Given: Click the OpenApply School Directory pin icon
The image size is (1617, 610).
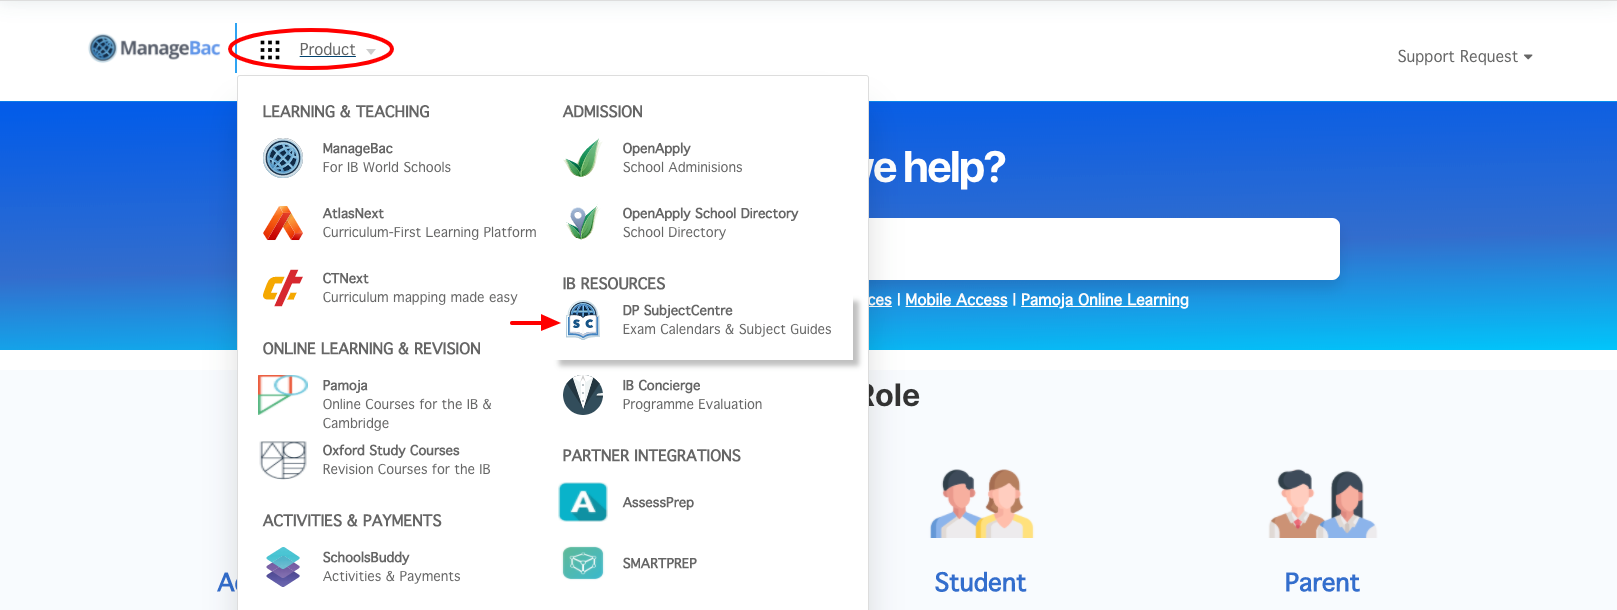Looking at the screenshot, I should [x=583, y=223].
